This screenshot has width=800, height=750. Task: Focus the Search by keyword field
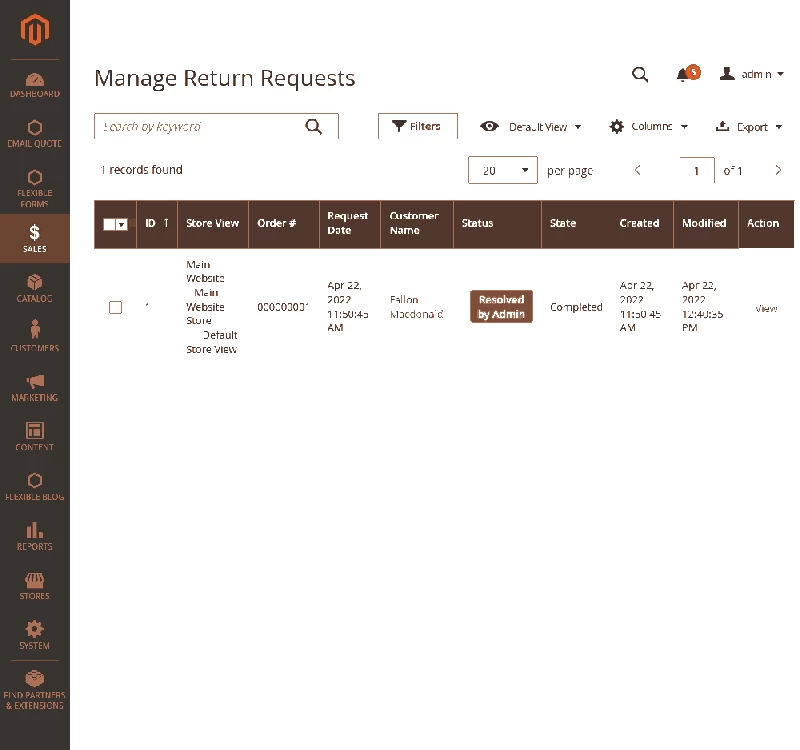216,126
